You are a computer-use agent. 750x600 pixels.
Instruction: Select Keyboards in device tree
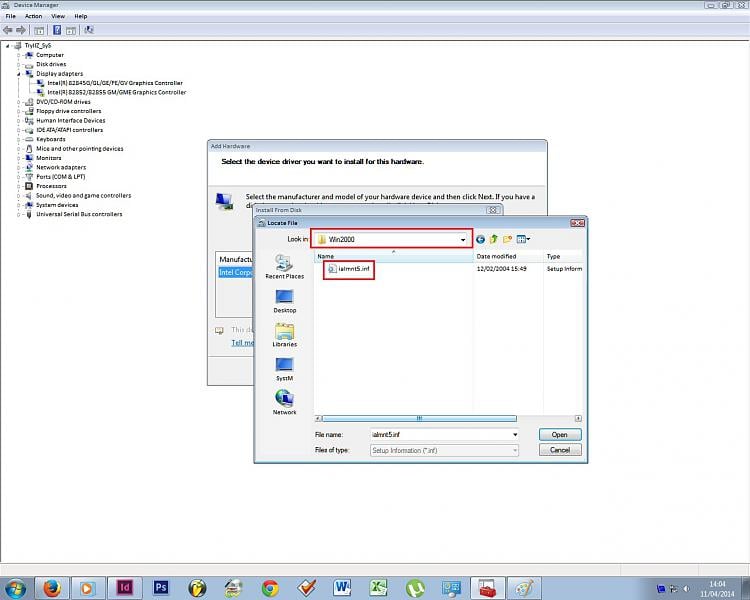[51, 139]
